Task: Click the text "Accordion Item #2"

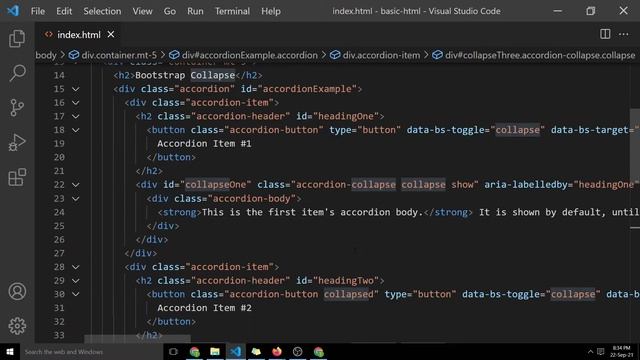Action: click(x=204, y=308)
